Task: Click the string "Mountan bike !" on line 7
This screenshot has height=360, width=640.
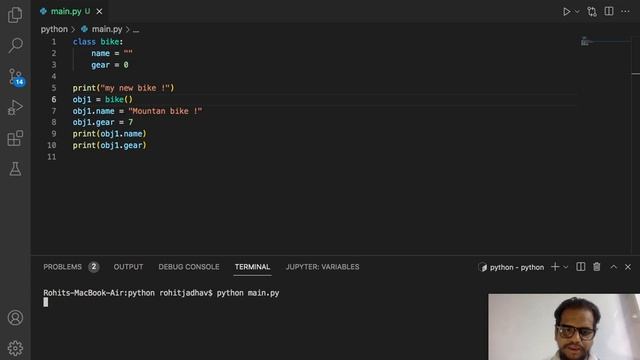Action: [x=165, y=111]
